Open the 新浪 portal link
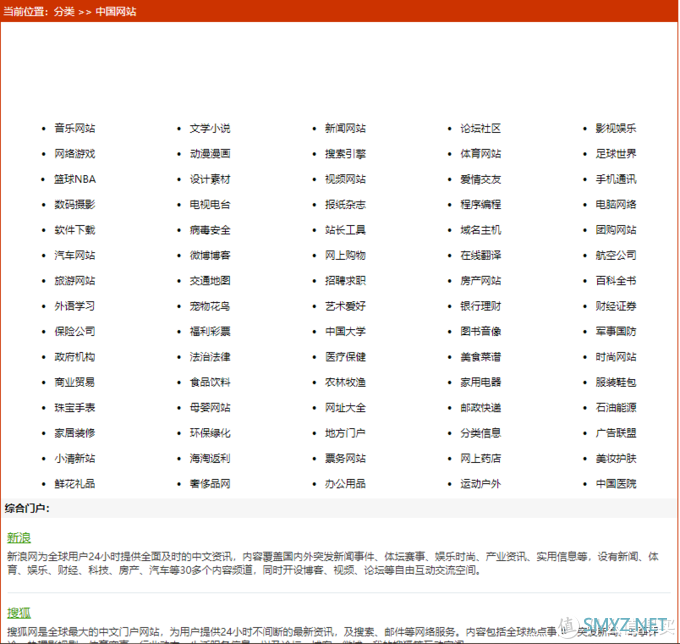Screen dimensions: 680x644 pyautogui.click(x=19, y=537)
